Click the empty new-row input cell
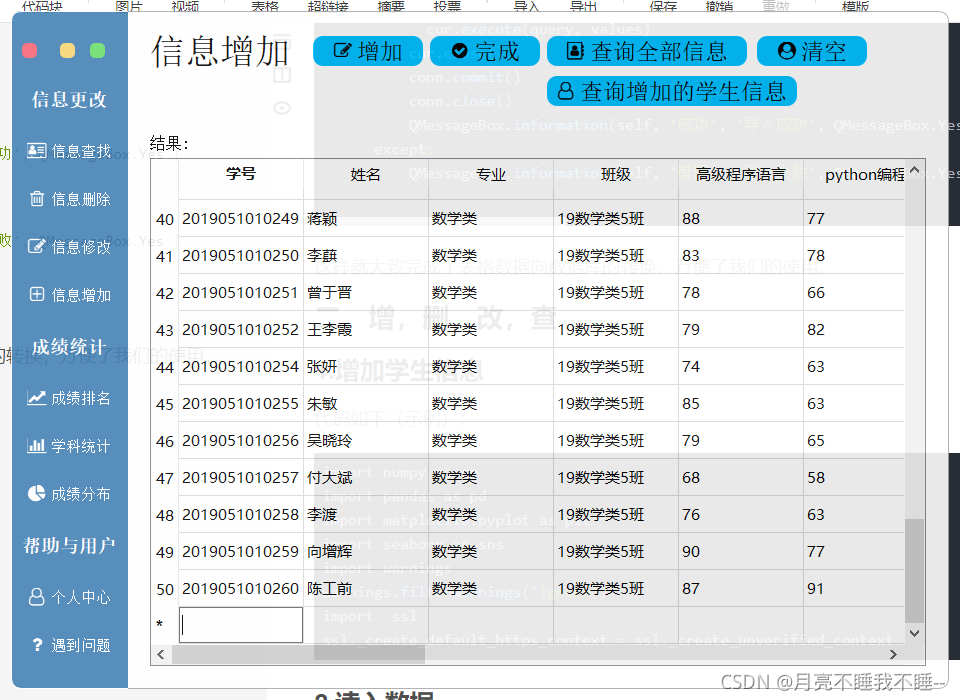Viewport: 960px width, 700px height. point(240,625)
